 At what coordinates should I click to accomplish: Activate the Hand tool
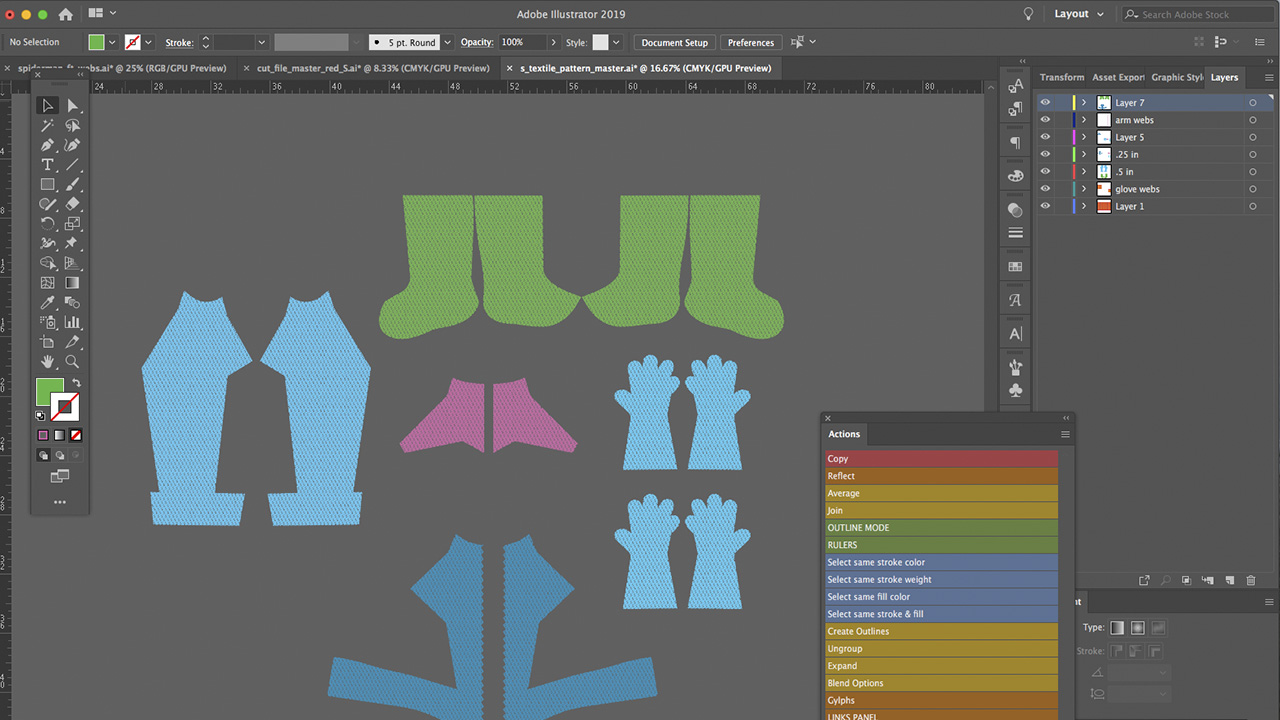click(47, 362)
